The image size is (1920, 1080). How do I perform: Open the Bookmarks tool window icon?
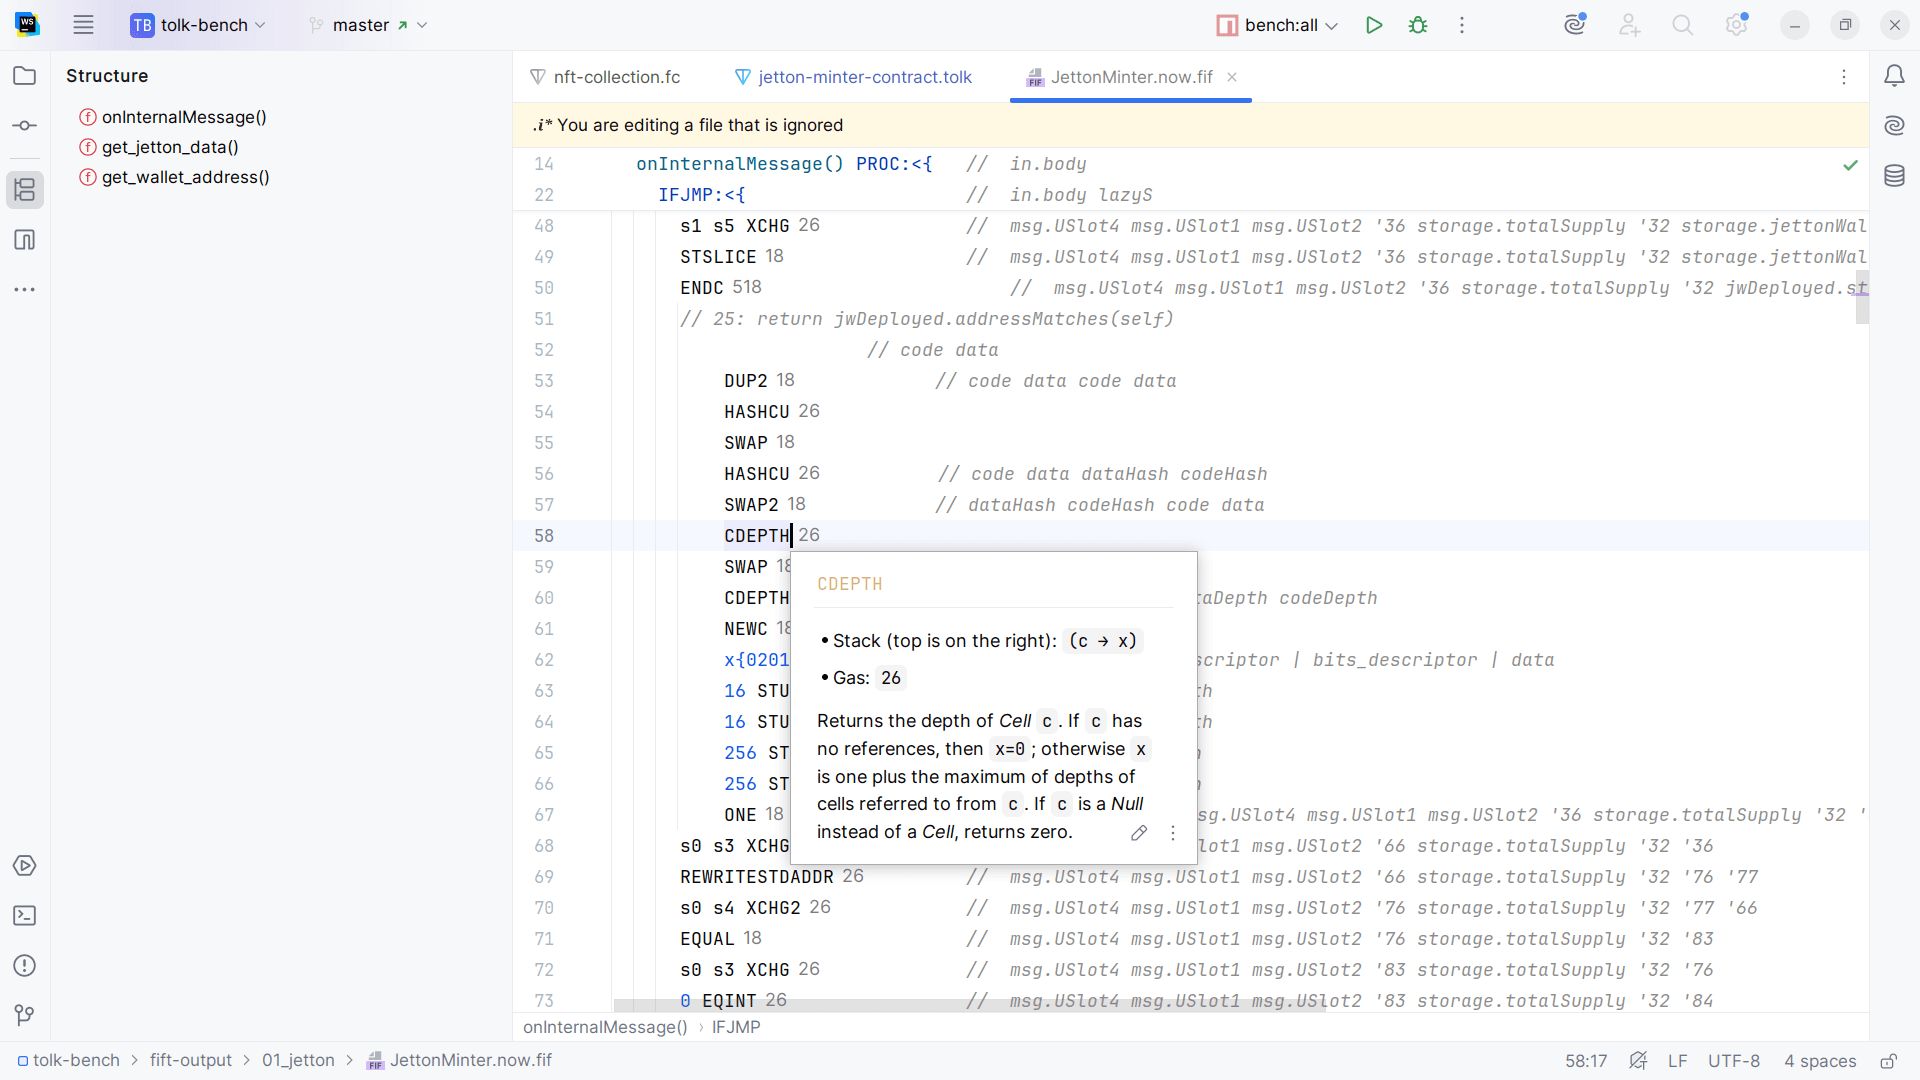[25, 240]
